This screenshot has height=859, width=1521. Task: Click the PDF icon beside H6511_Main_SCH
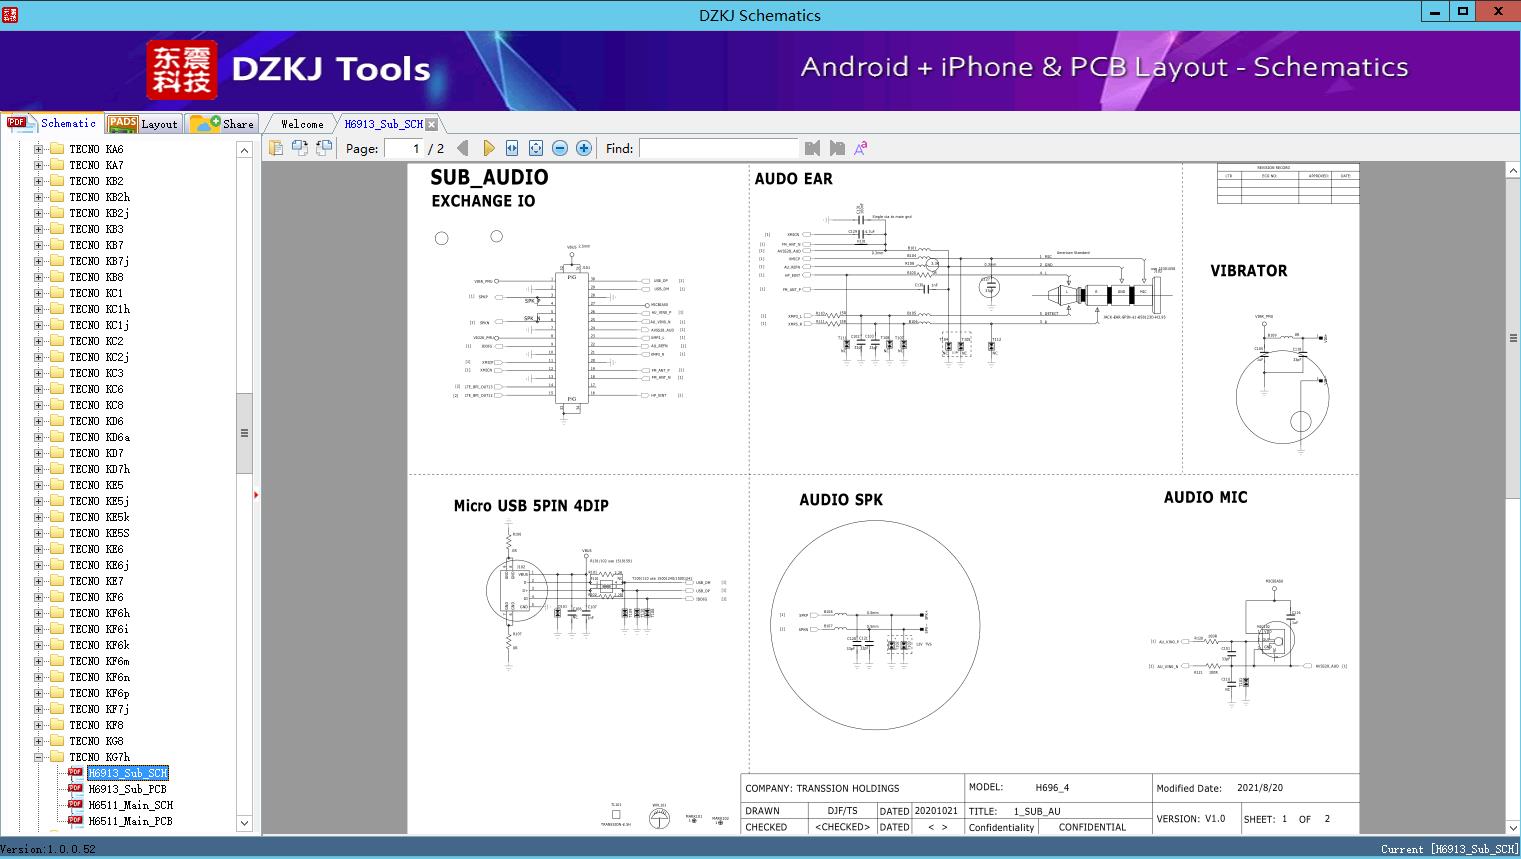click(75, 805)
